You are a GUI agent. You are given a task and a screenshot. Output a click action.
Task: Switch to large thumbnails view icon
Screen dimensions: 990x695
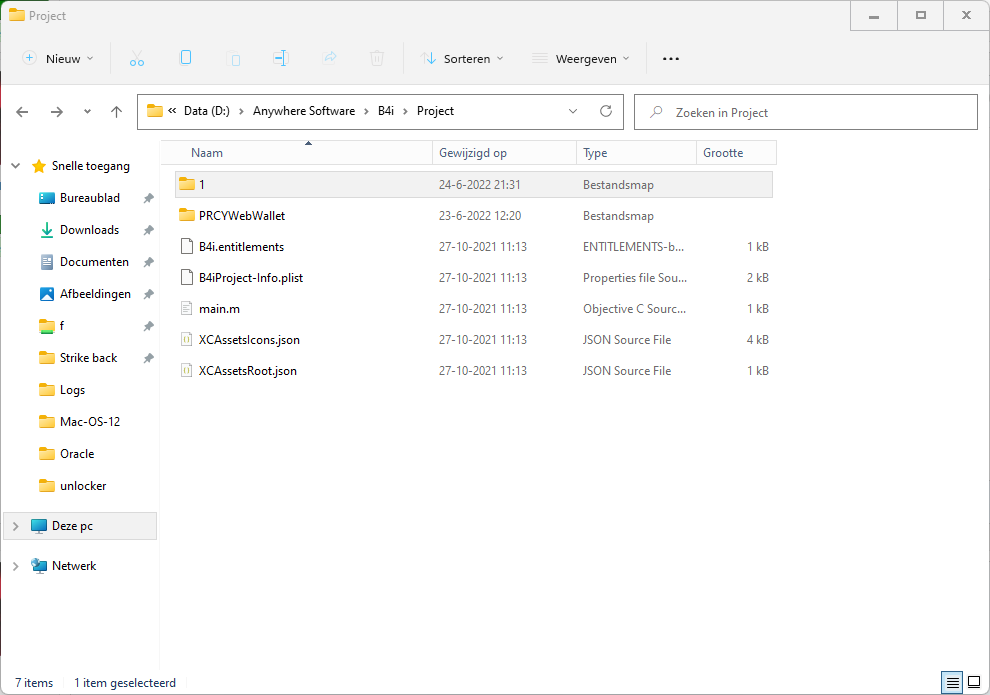coord(973,682)
